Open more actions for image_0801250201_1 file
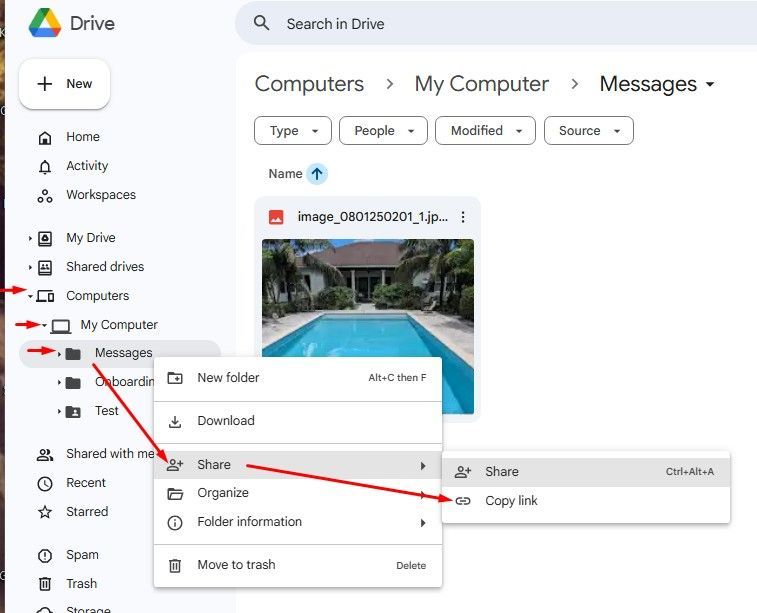Screen dimensions: 757x613 tap(463, 217)
